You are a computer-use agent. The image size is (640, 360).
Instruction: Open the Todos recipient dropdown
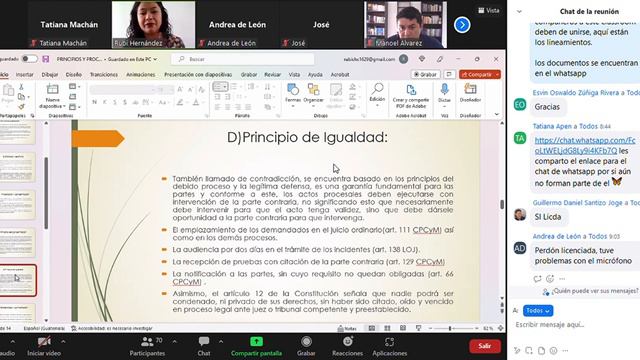pyautogui.click(x=538, y=311)
